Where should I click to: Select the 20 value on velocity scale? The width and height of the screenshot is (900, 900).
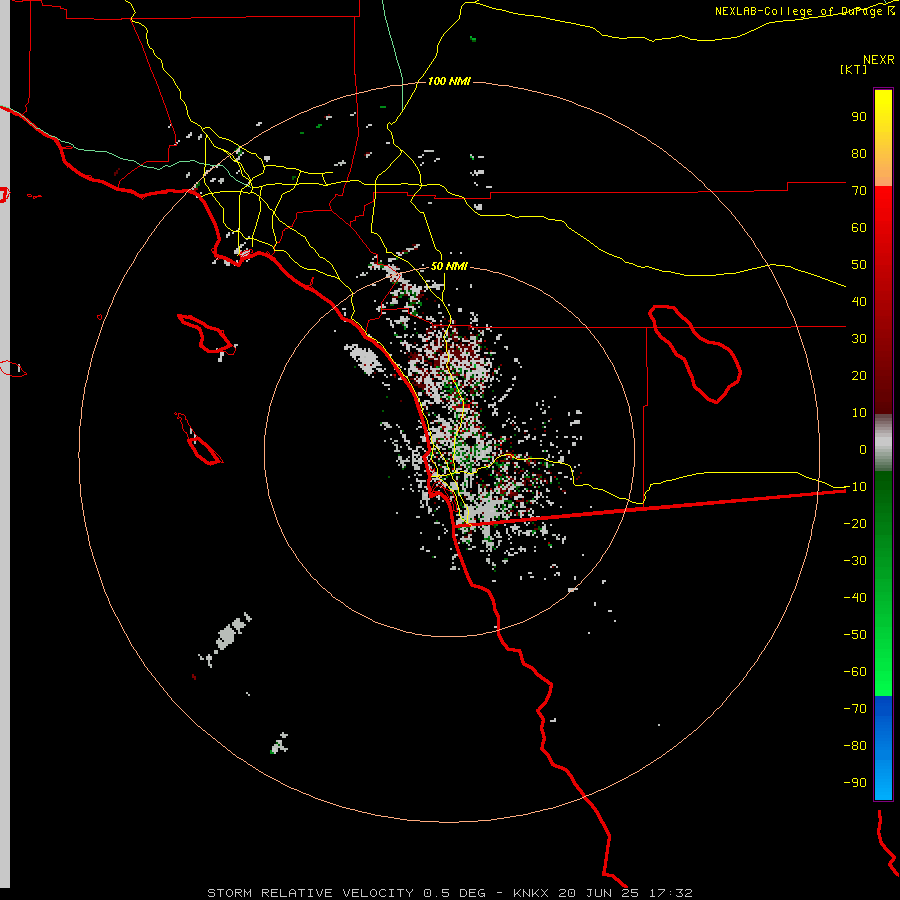coord(859,375)
